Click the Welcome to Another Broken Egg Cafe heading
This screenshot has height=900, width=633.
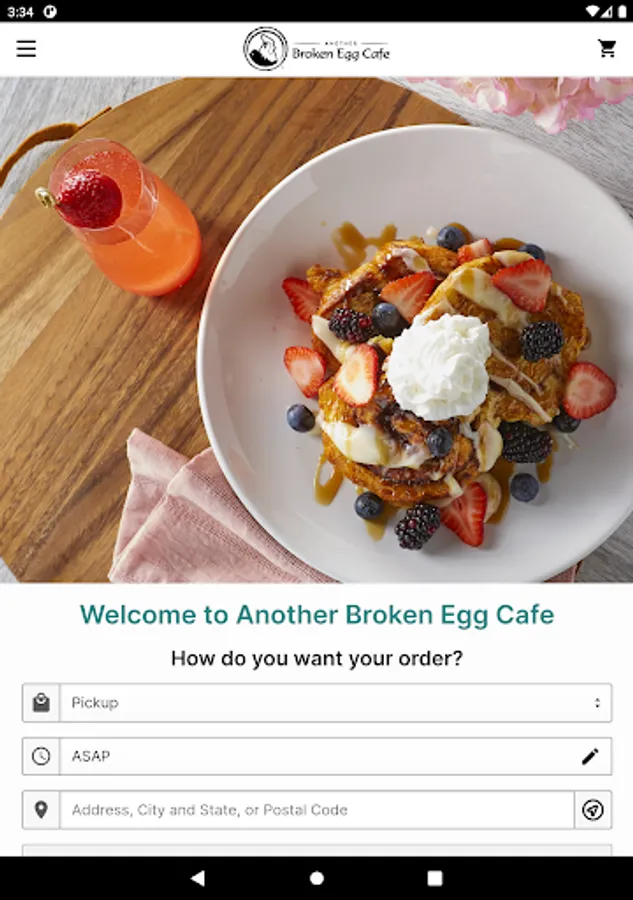tap(317, 614)
